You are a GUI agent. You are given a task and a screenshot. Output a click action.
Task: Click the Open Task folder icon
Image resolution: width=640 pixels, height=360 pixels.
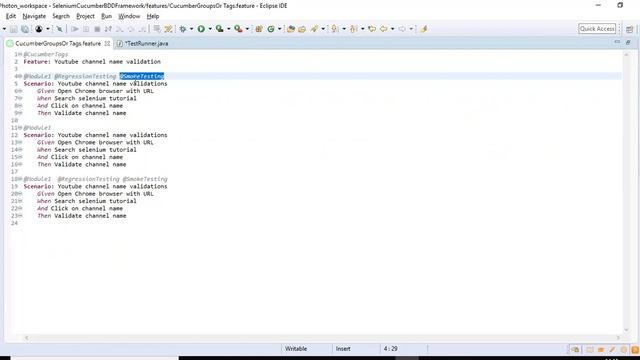click(302, 29)
